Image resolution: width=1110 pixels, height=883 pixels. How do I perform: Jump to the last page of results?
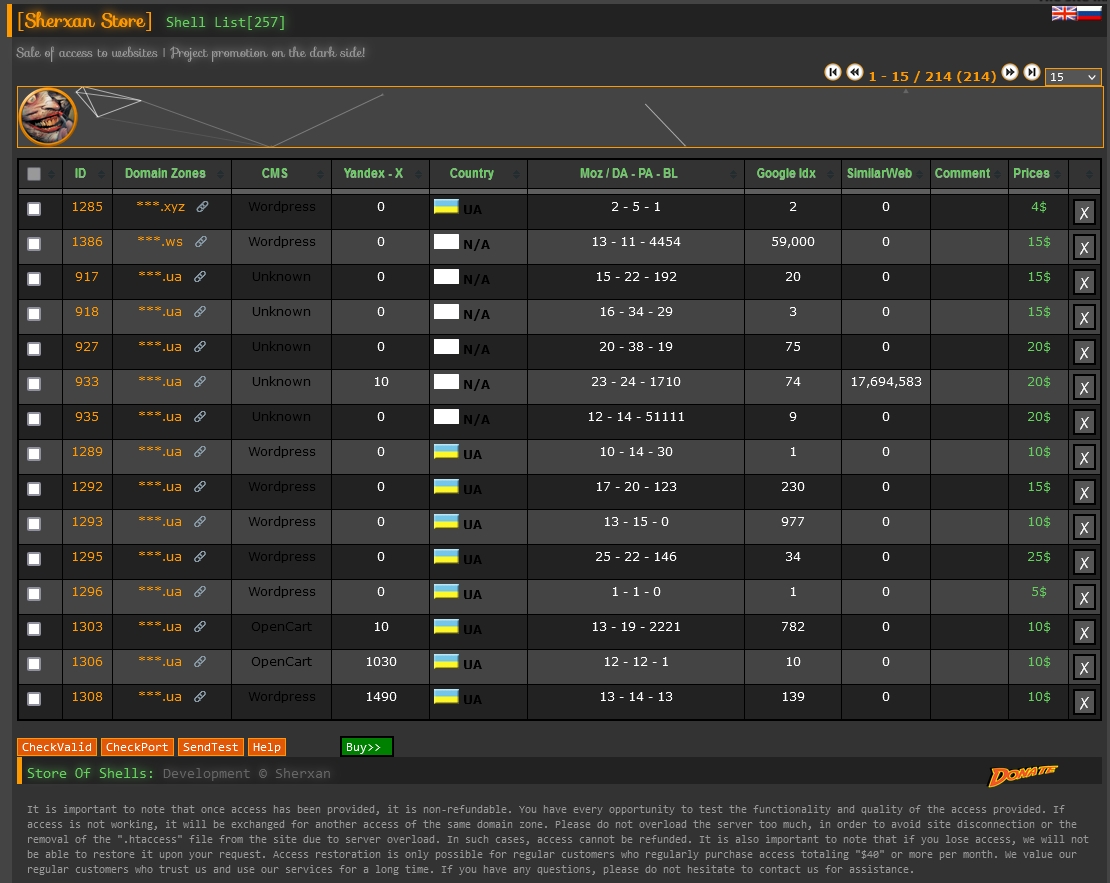1032,72
